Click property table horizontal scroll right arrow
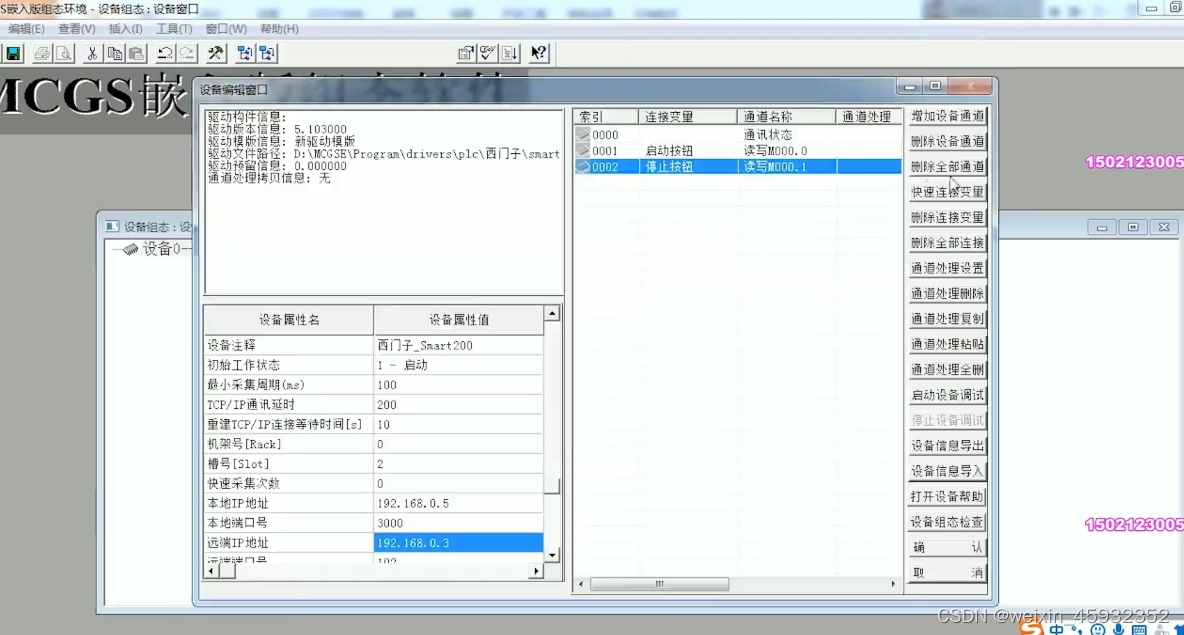 click(x=536, y=571)
